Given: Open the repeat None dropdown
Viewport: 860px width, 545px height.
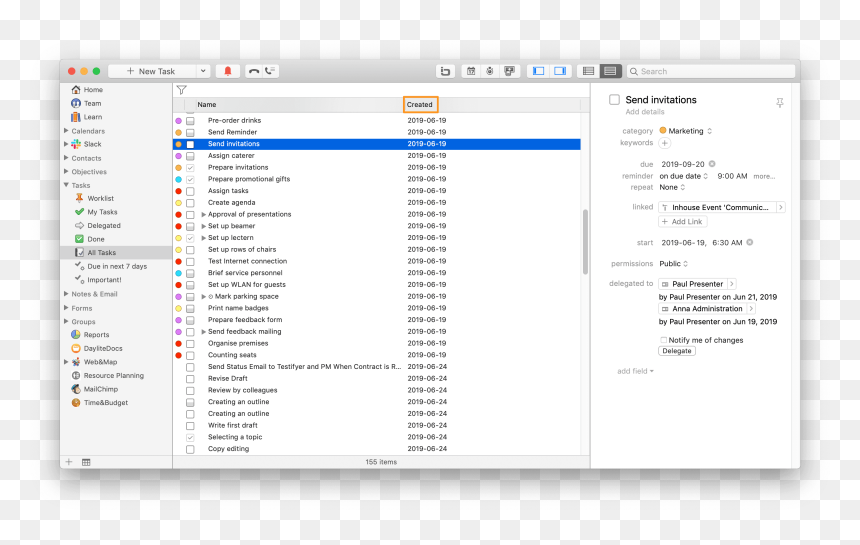Looking at the screenshot, I should click(x=672, y=187).
